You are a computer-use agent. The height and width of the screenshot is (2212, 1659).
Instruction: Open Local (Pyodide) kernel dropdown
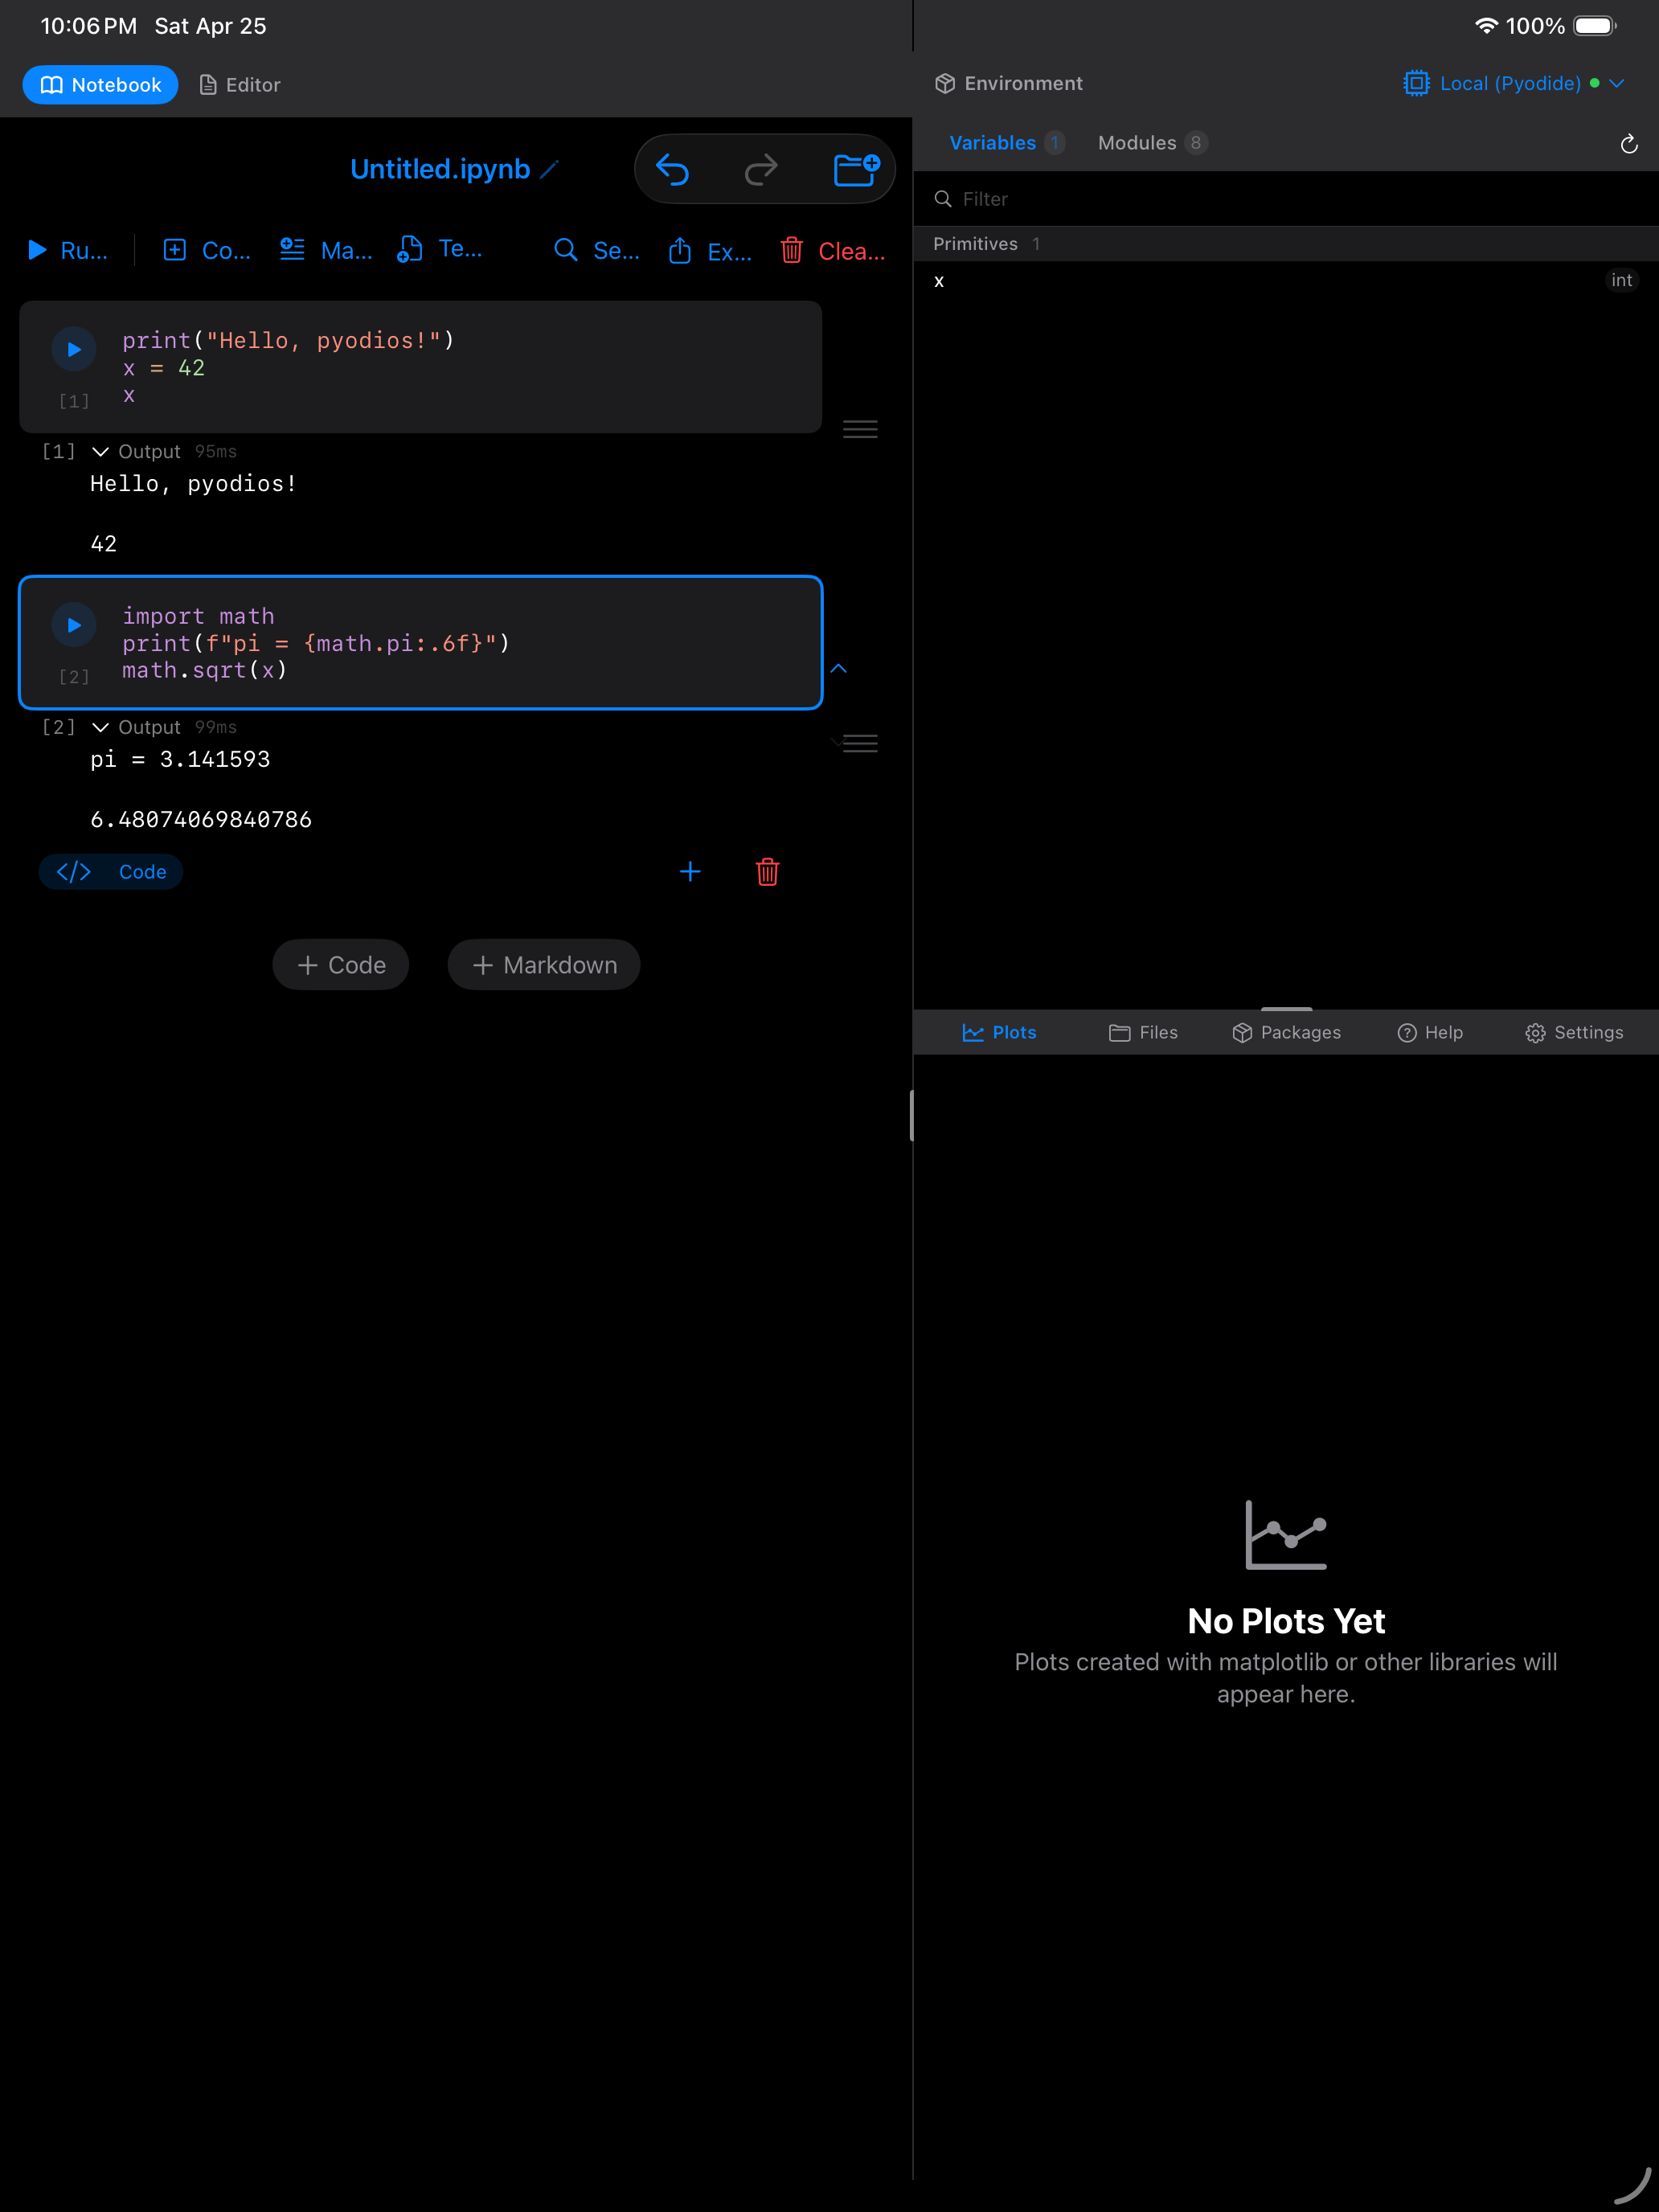(1514, 83)
